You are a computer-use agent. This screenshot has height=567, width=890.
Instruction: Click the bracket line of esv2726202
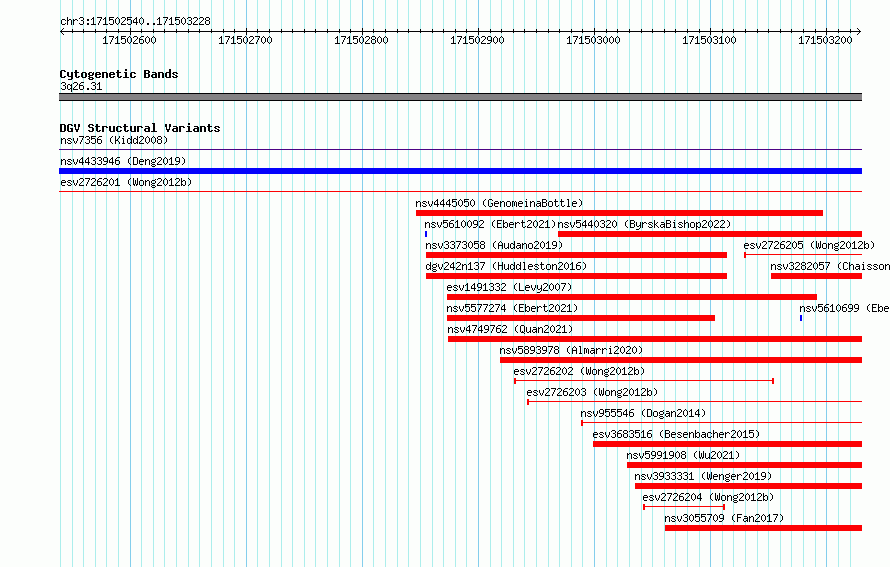[x=644, y=381]
